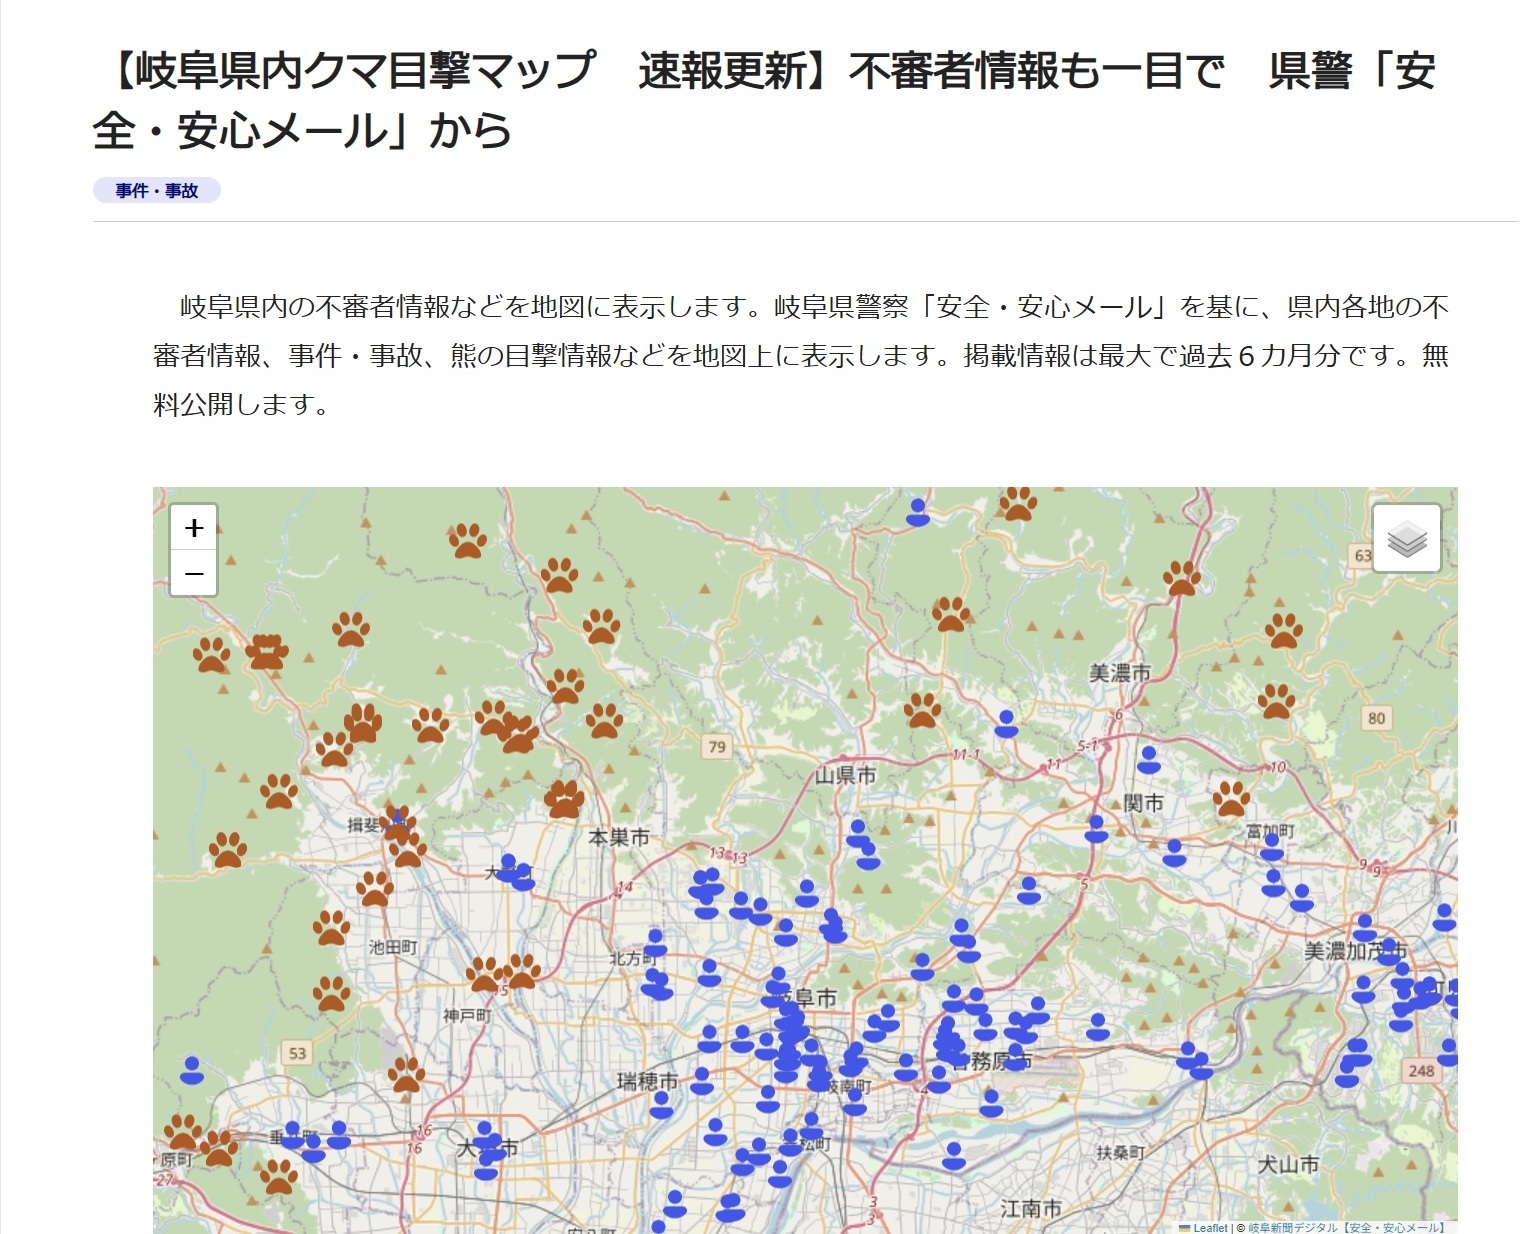The image size is (1532, 1234).
Task: Click the bear paw marker left of 池田町 label
Action: [x=331, y=927]
